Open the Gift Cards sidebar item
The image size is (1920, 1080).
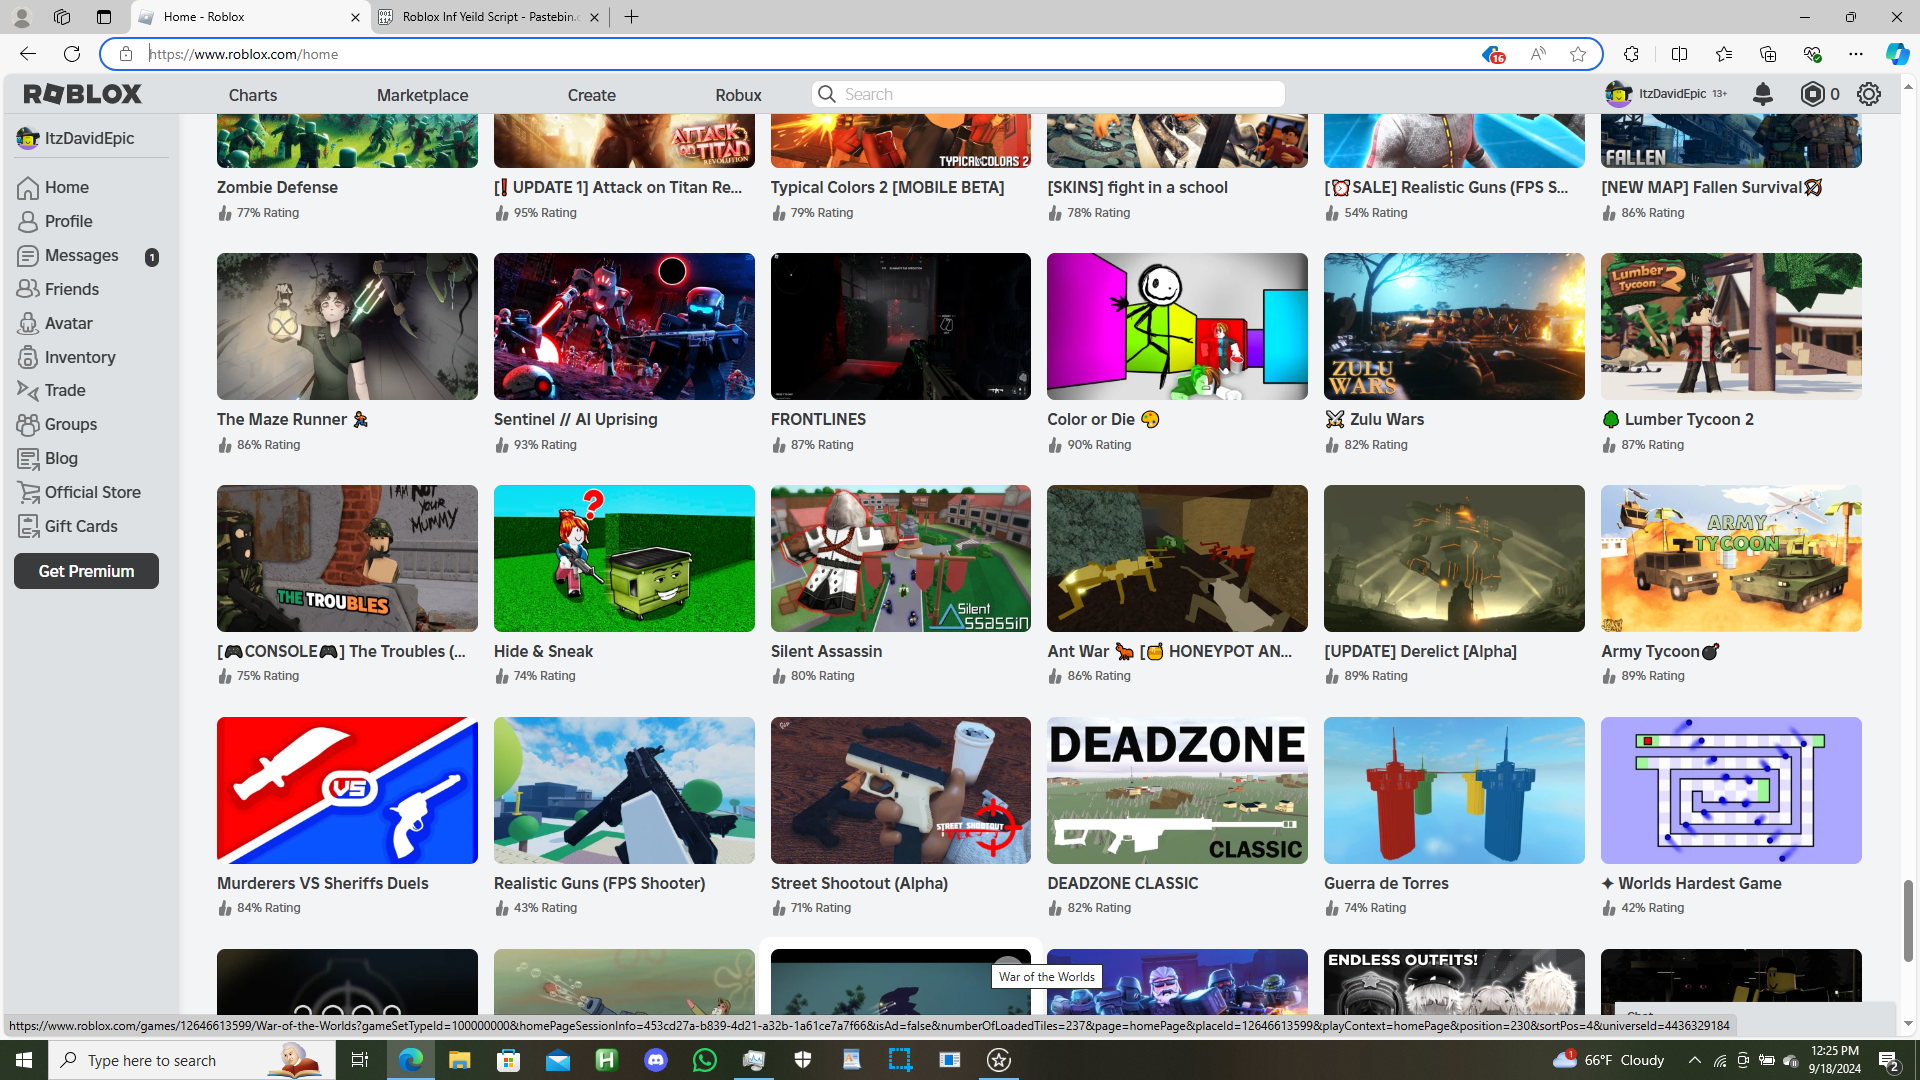coord(81,526)
